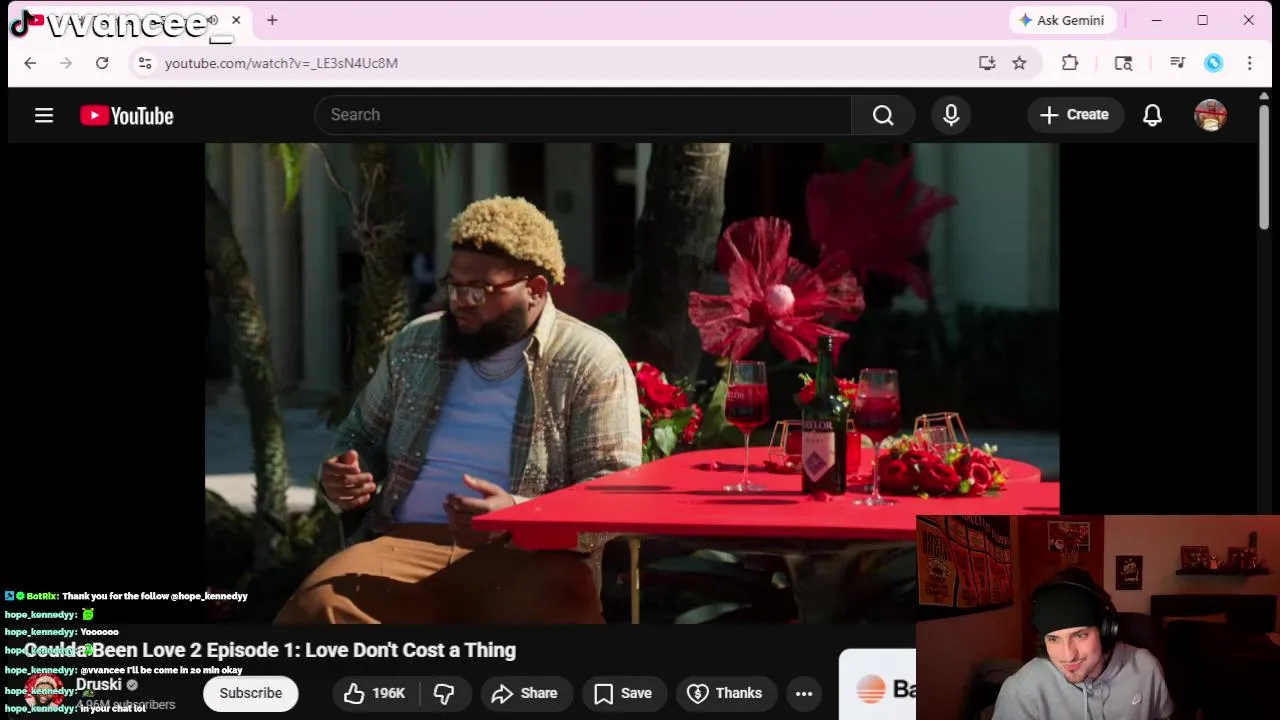This screenshot has width=1280, height=720.
Task: Install app icon in address bar
Action: pos(987,63)
